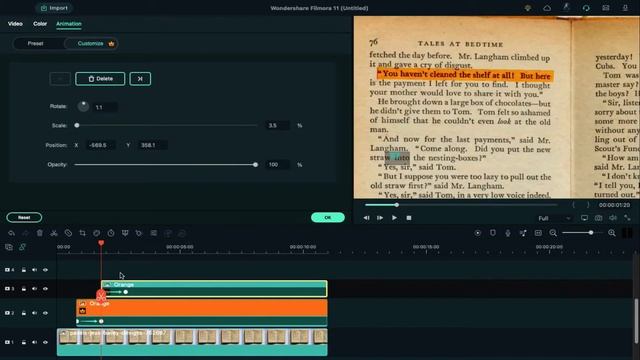
Task: Click the preview volume icon
Action: pos(613,218)
